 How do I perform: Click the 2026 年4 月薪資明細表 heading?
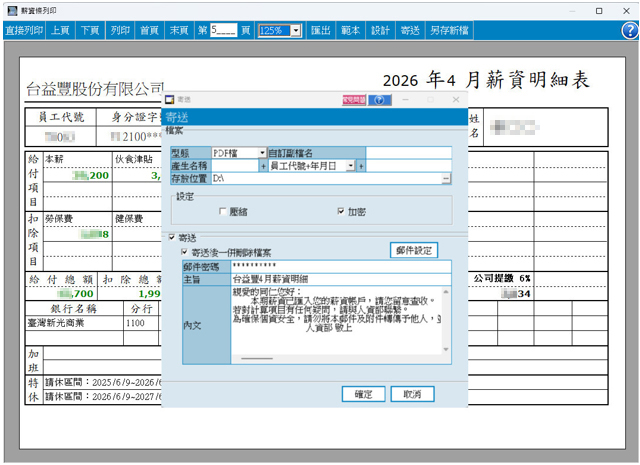[486, 80]
